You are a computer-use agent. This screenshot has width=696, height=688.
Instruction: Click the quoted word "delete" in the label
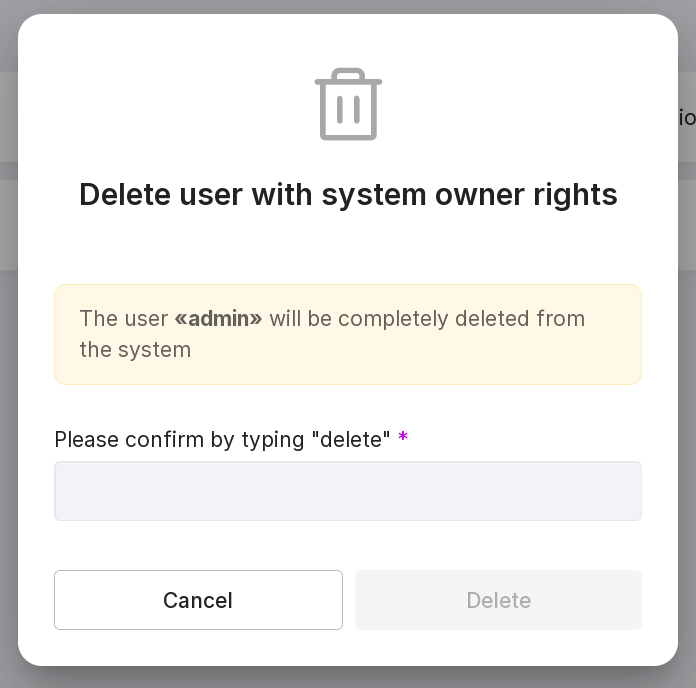[x=350, y=439]
